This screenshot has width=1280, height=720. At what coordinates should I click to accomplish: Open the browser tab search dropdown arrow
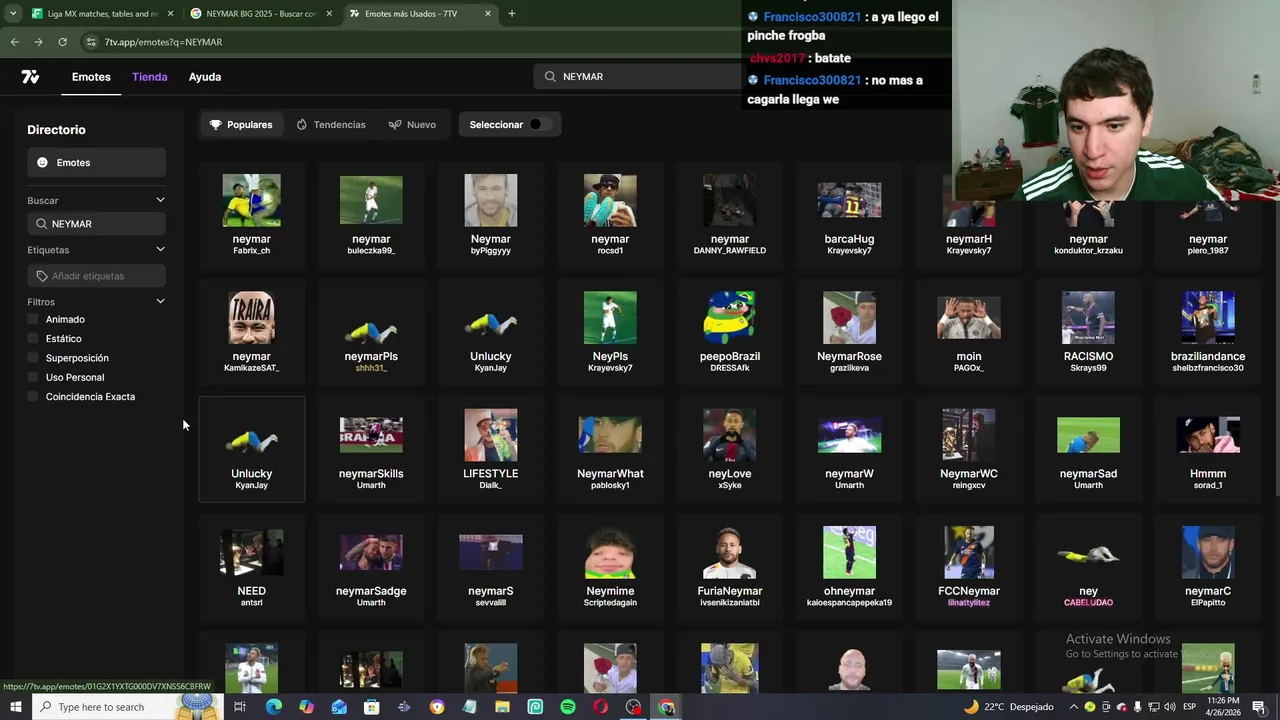click(13, 13)
